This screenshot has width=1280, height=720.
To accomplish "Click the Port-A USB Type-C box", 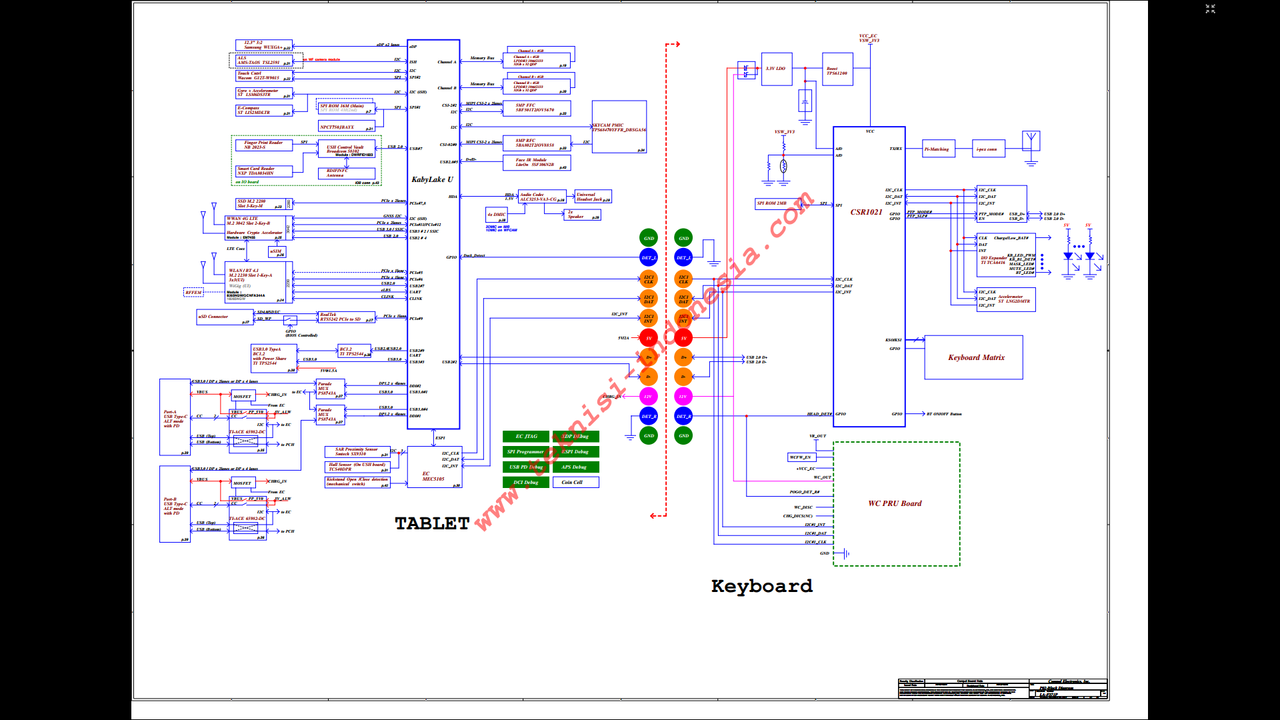I will pos(175,419).
